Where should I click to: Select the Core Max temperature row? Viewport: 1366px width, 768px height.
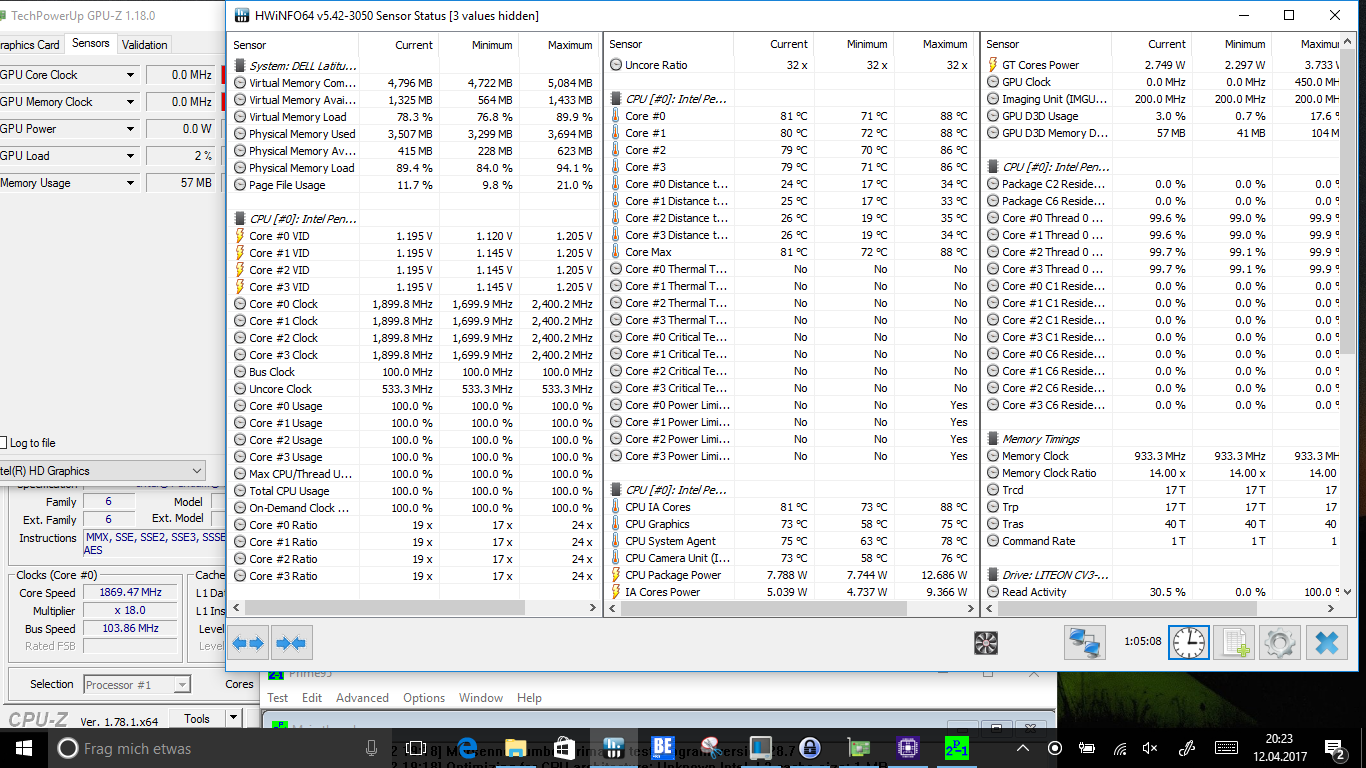pos(790,252)
